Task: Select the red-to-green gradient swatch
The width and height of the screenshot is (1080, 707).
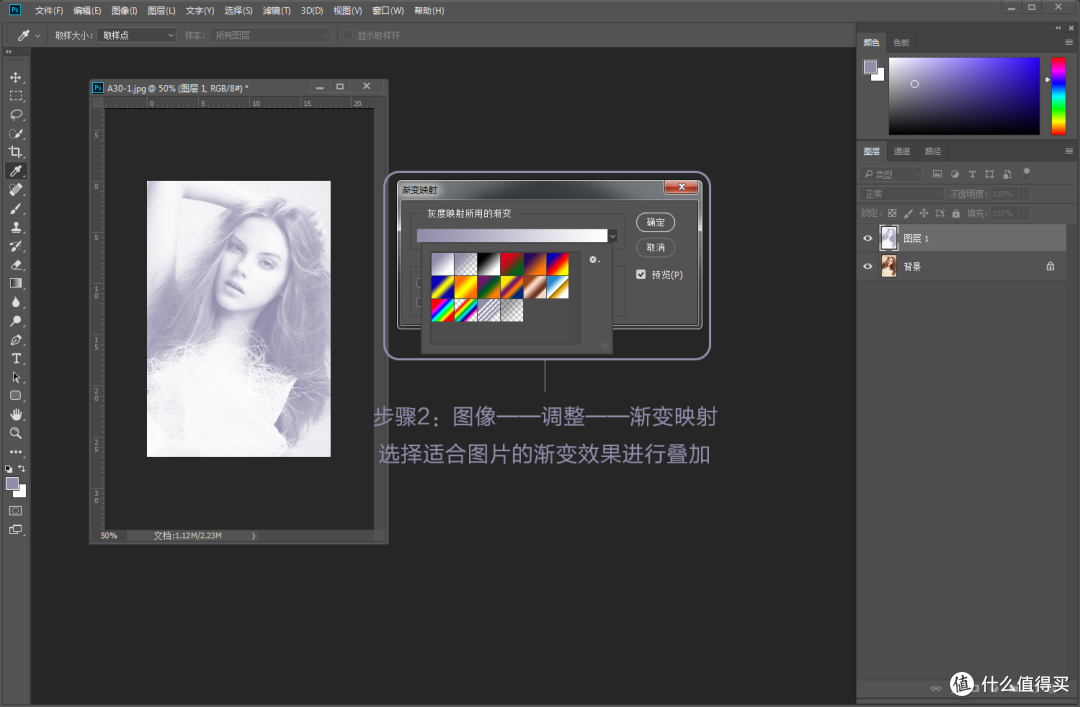Action: pos(512,264)
